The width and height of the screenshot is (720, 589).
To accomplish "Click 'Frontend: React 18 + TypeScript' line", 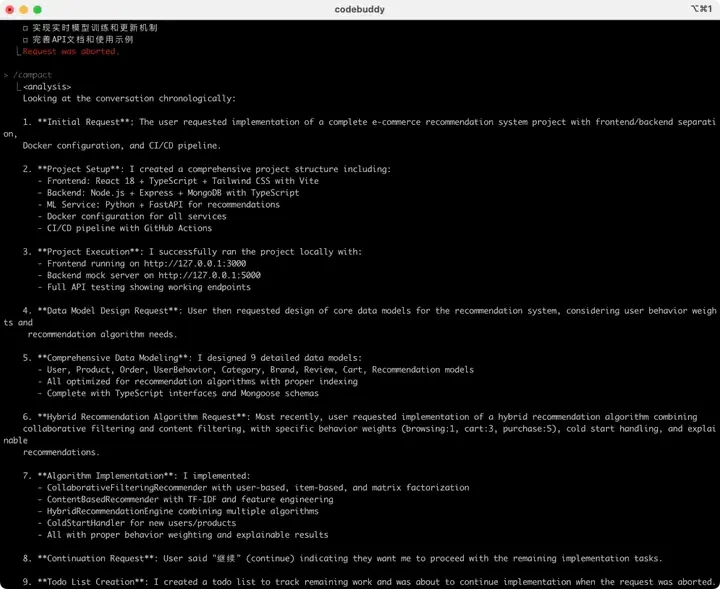I will point(183,181).
